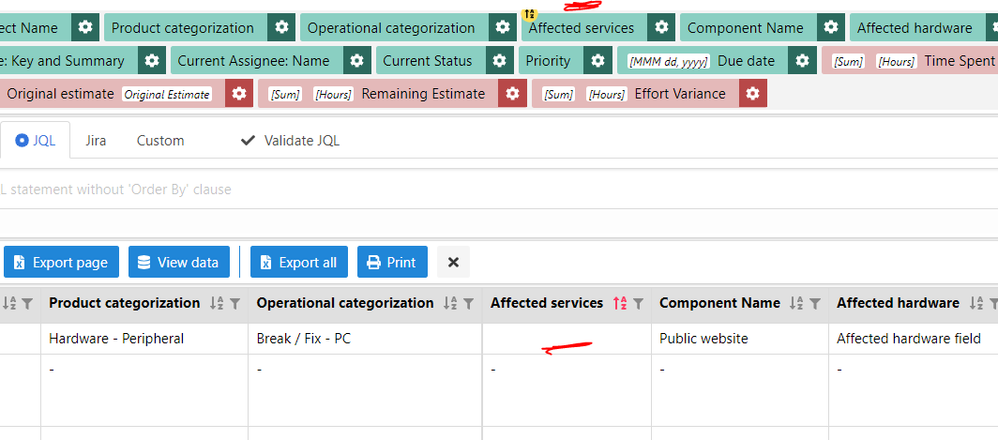Click the Original Estimate italic tag

[x=167, y=94]
